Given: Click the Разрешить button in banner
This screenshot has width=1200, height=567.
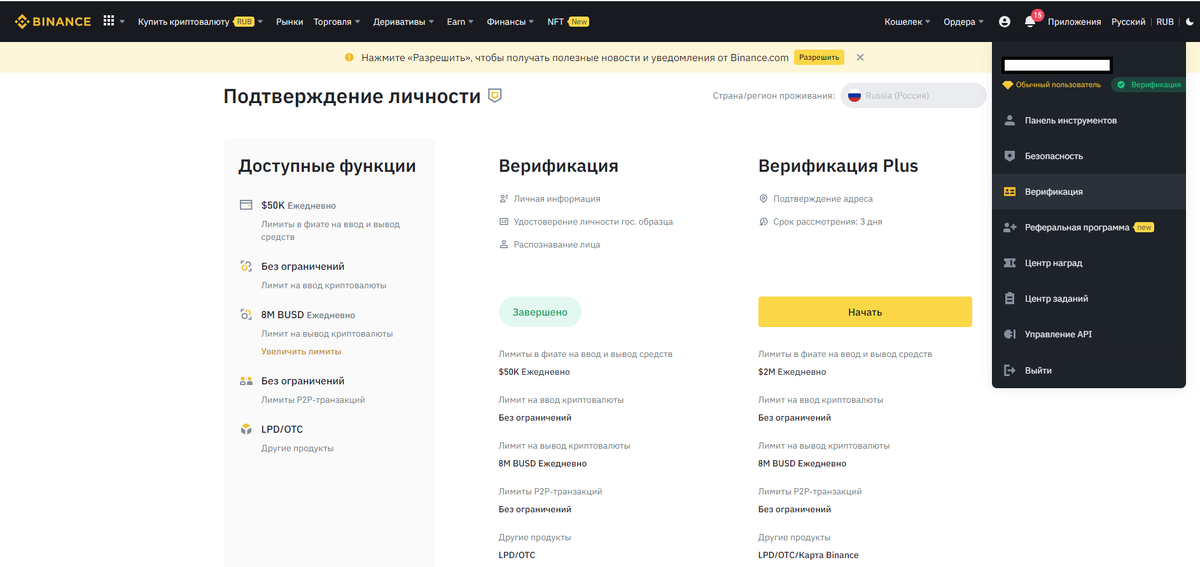Looking at the screenshot, I should 819,58.
